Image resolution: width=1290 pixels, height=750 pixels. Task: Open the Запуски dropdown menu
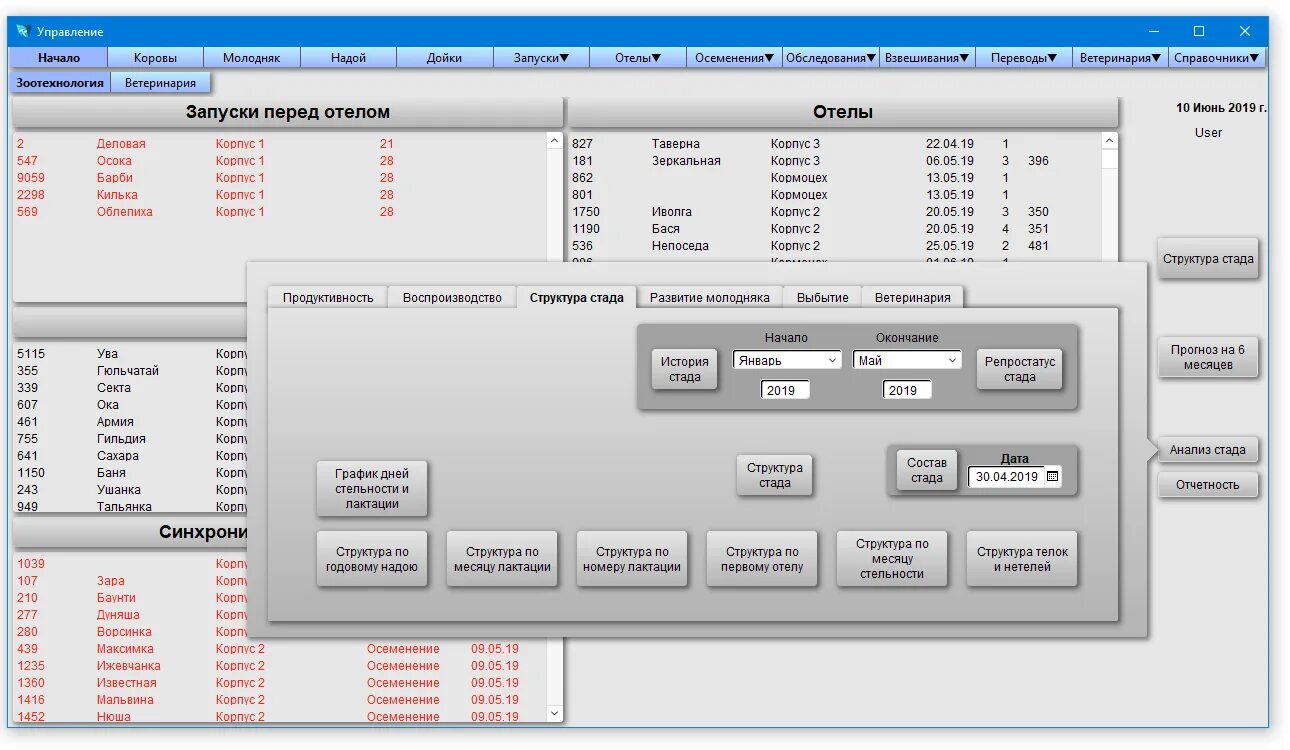pyautogui.click(x=541, y=58)
